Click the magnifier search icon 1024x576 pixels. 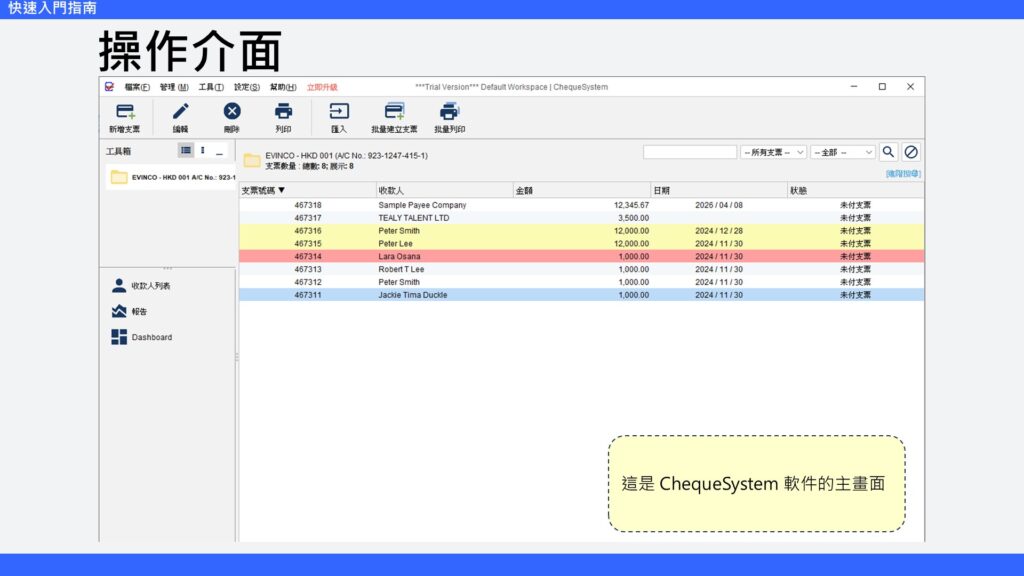(x=888, y=152)
